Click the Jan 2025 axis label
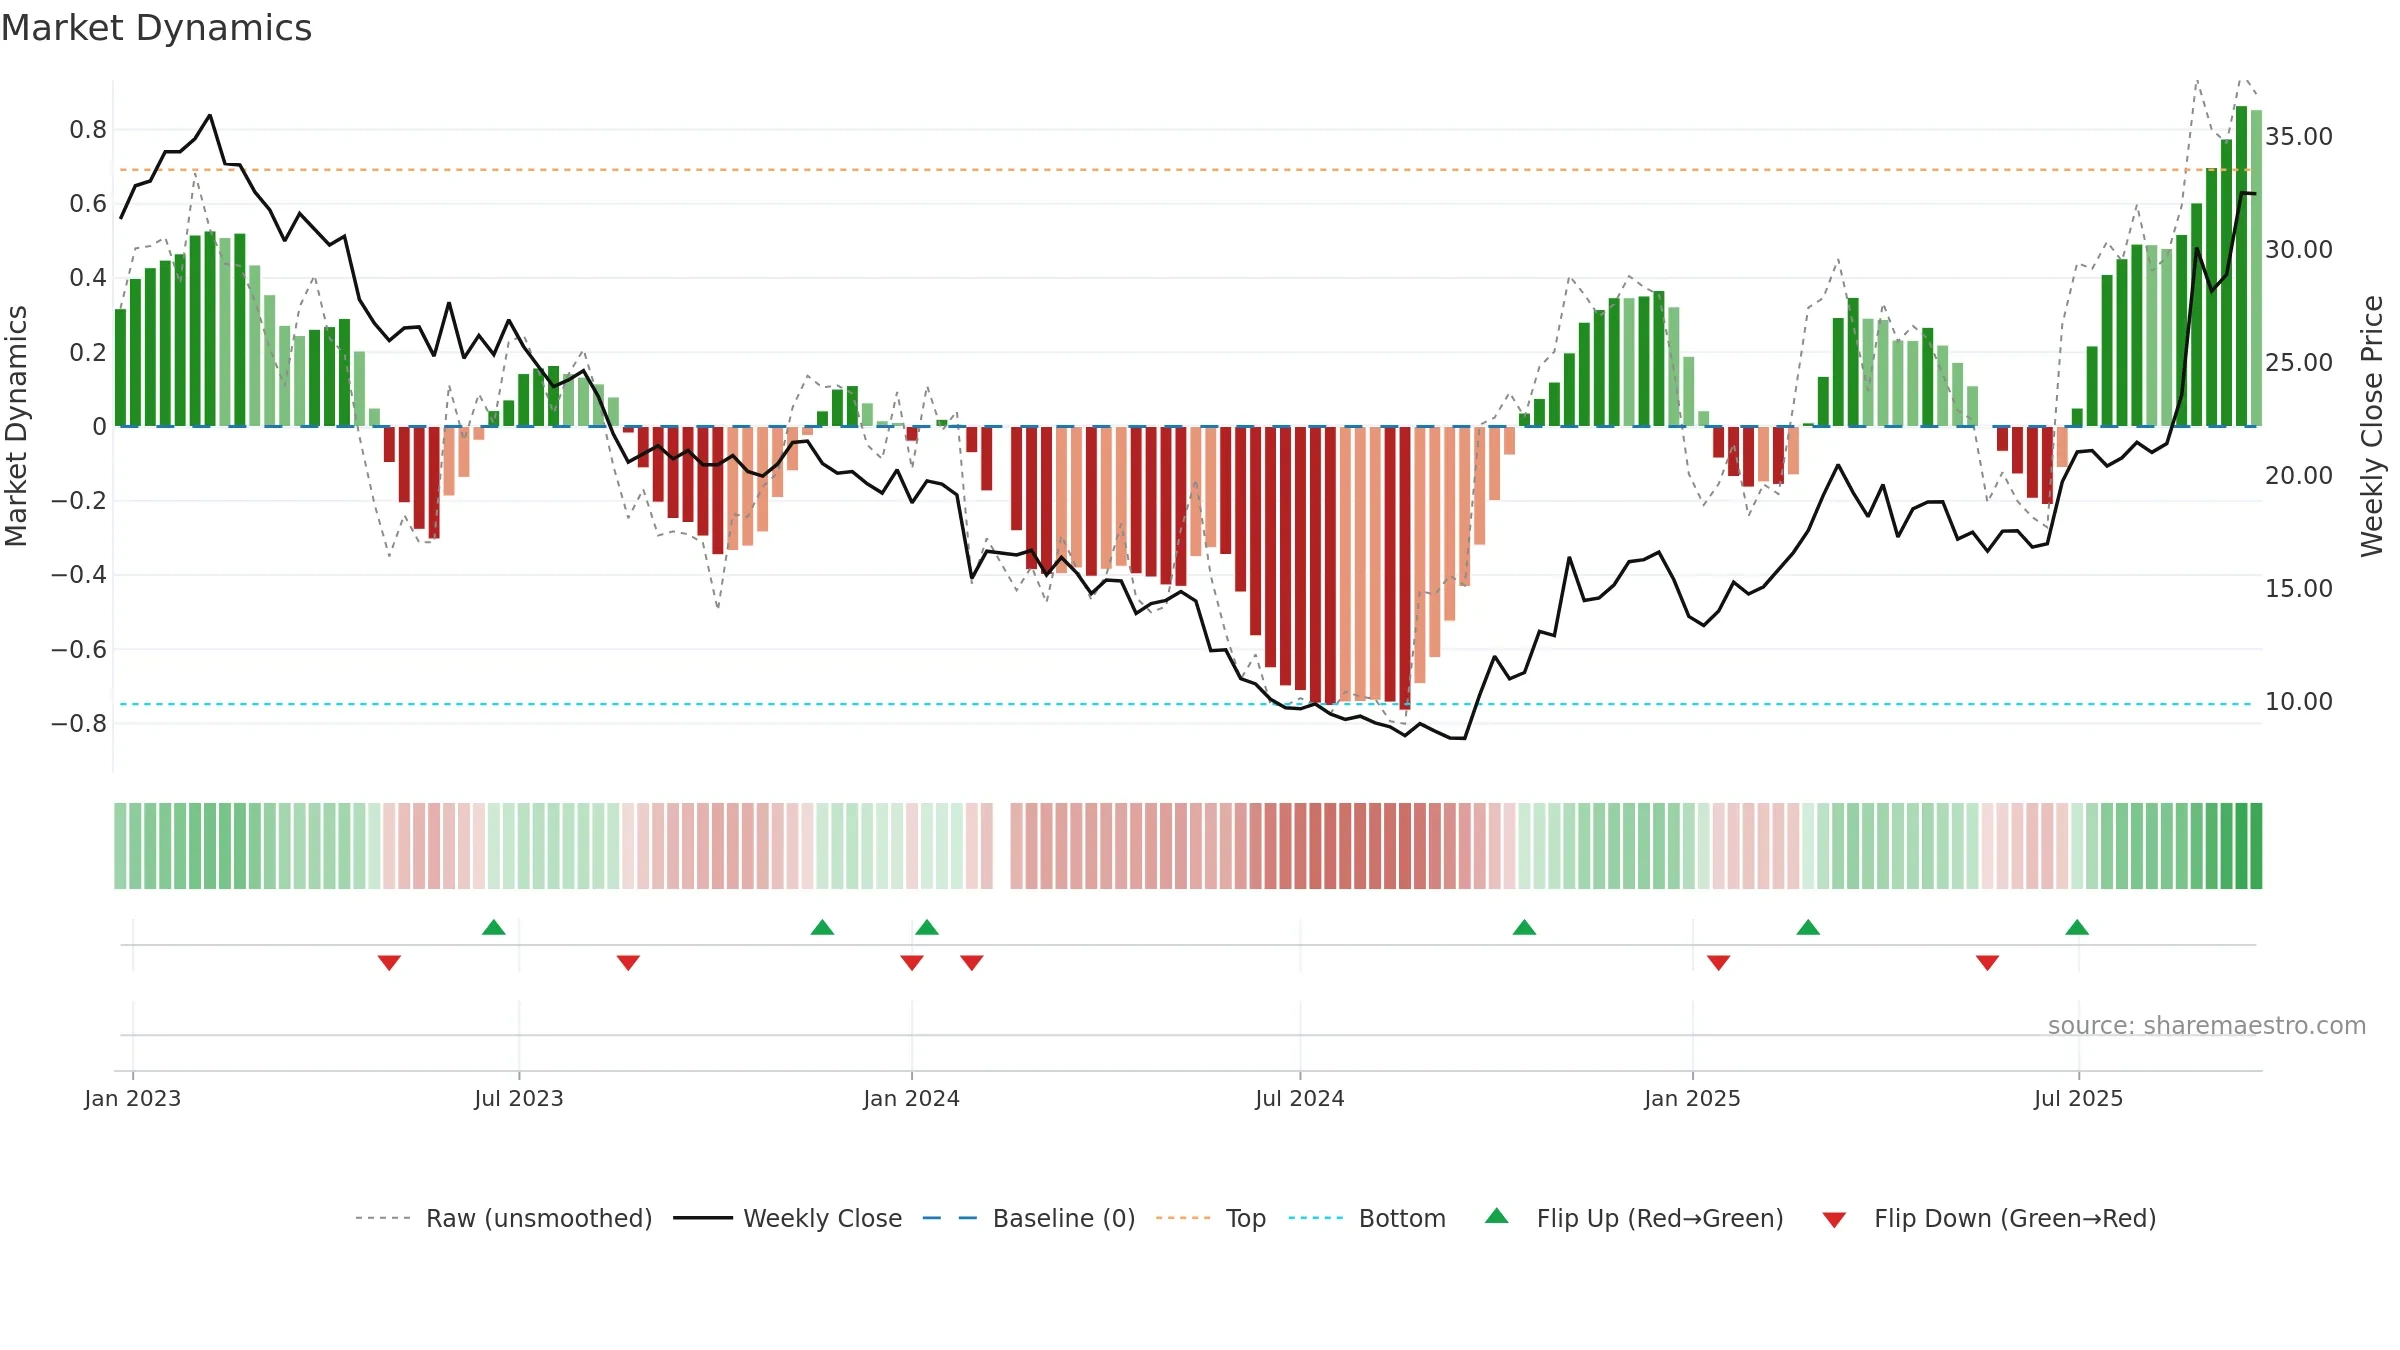This screenshot has height=1350, width=2400. pos(1693,1098)
